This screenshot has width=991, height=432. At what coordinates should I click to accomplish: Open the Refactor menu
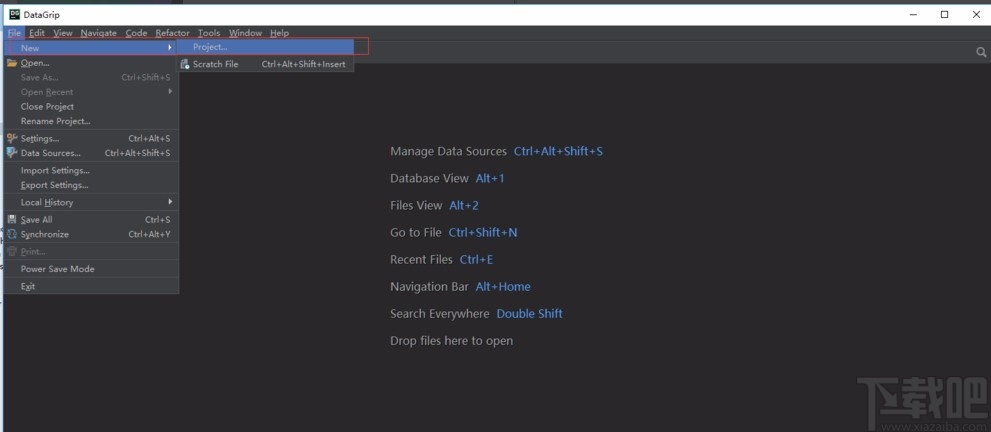point(172,33)
